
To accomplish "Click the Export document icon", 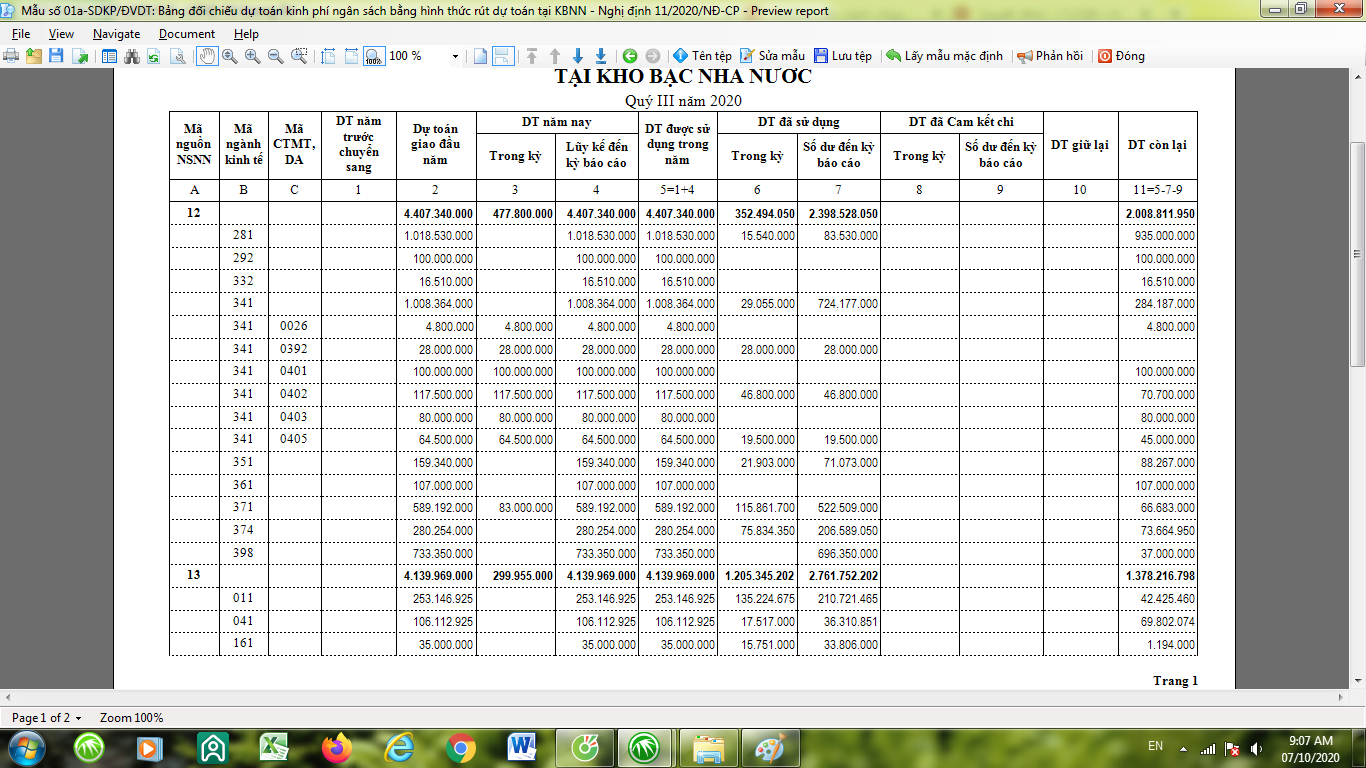I will pos(79,56).
